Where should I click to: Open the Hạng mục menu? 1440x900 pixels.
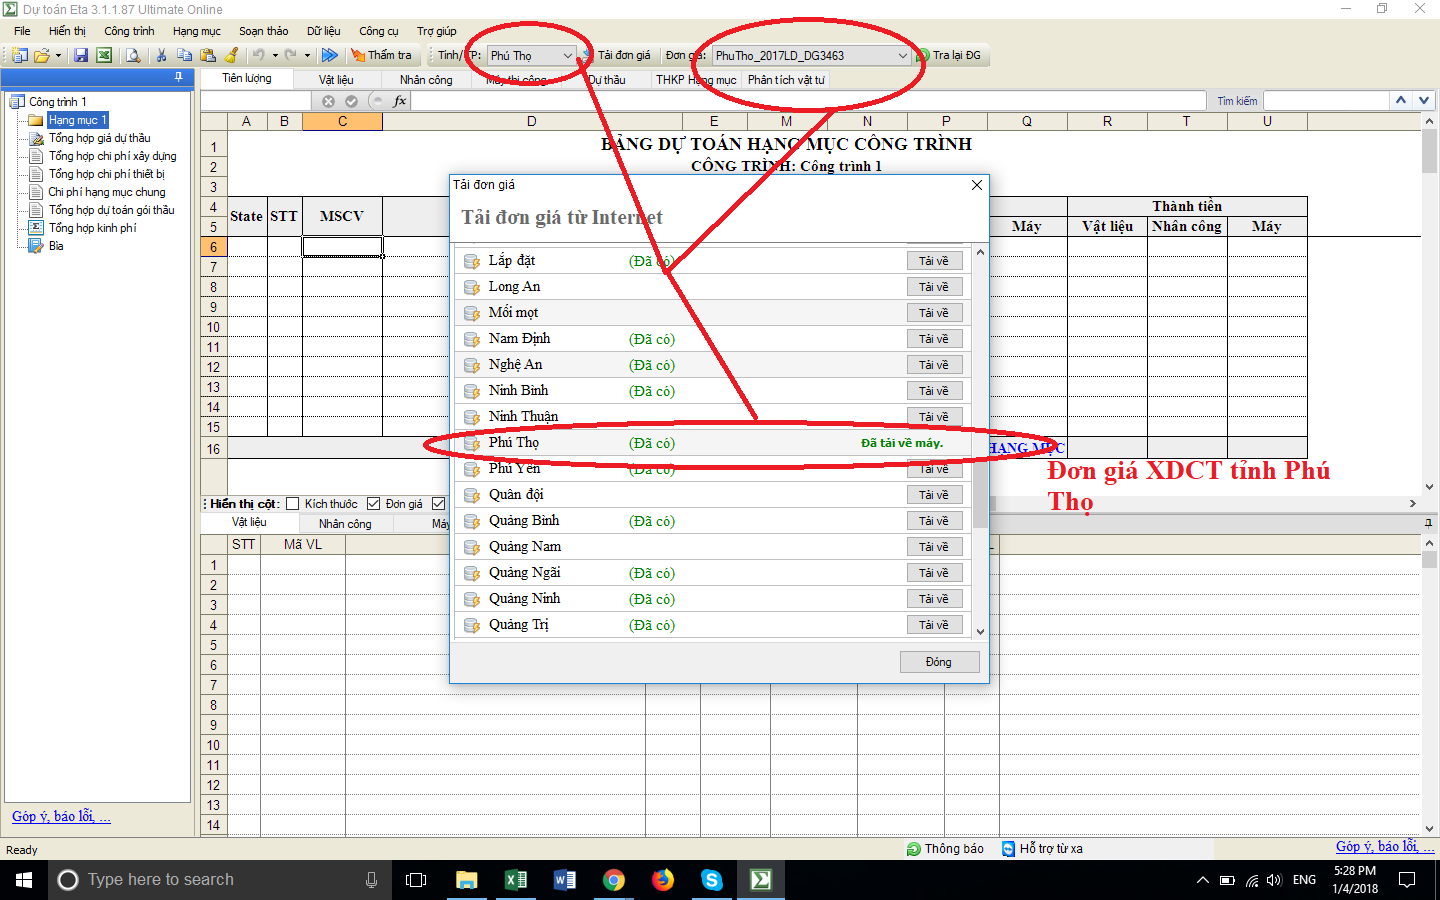(196, 31)
